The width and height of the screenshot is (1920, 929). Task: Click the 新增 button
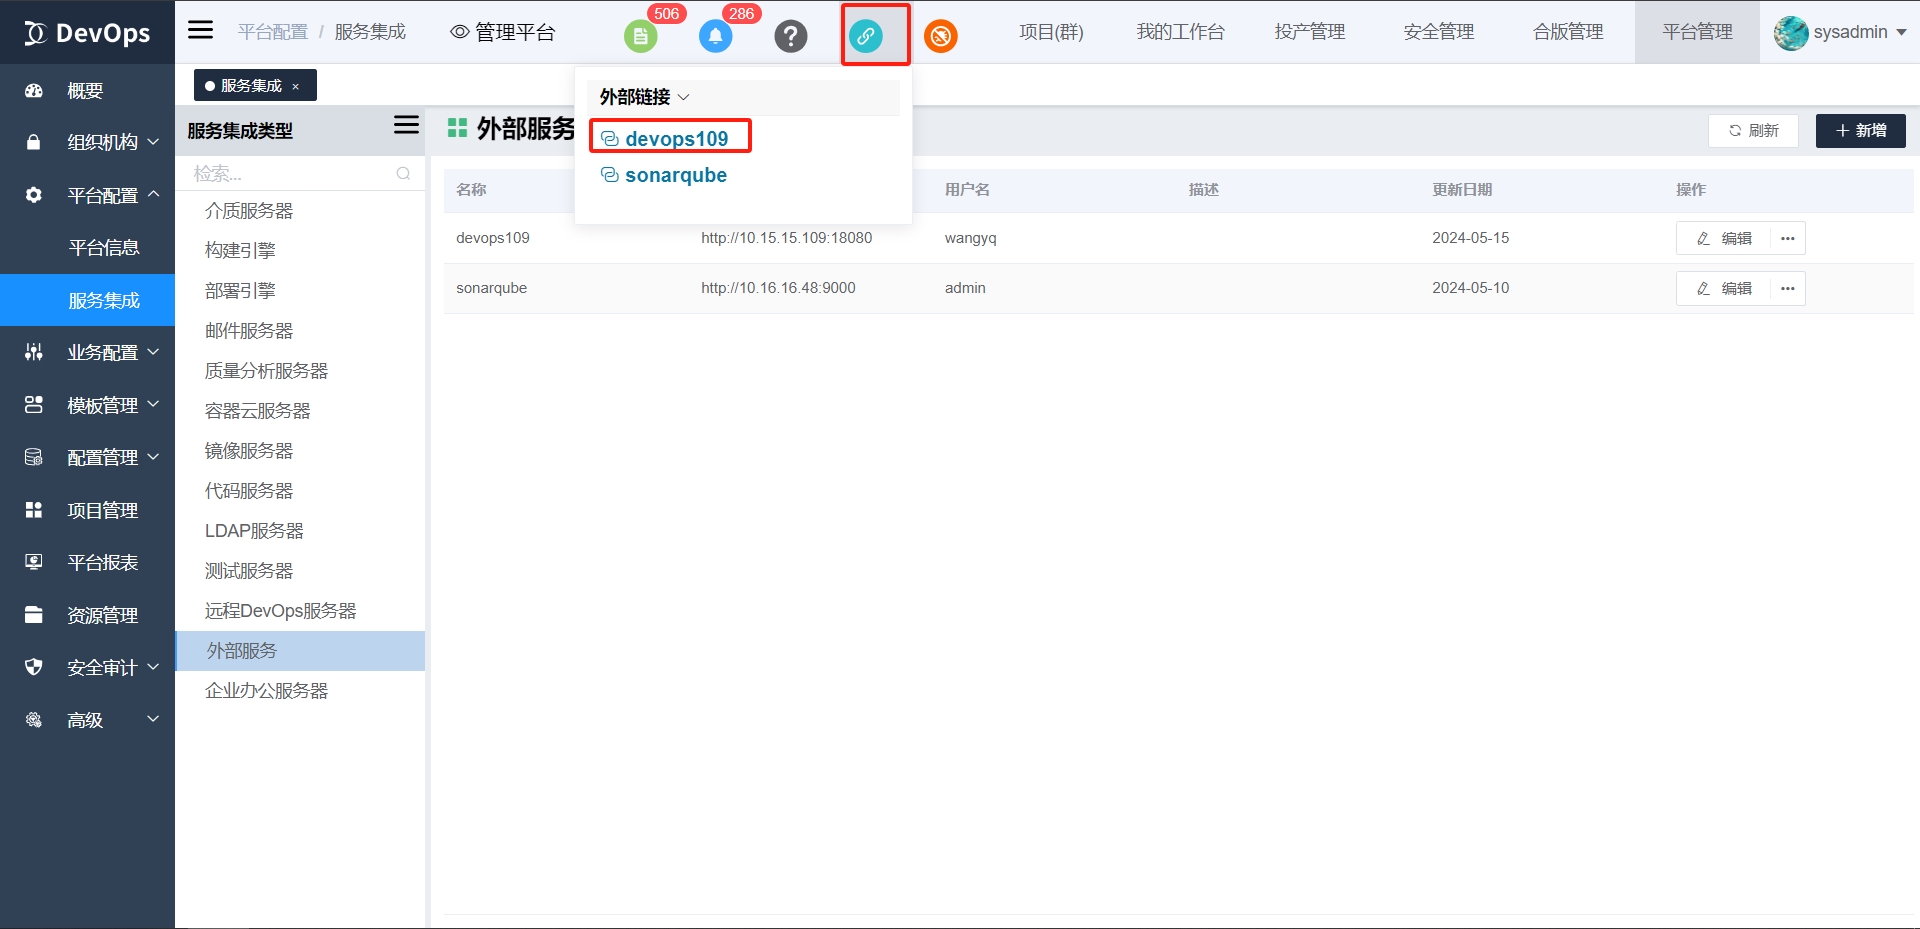1860,131
